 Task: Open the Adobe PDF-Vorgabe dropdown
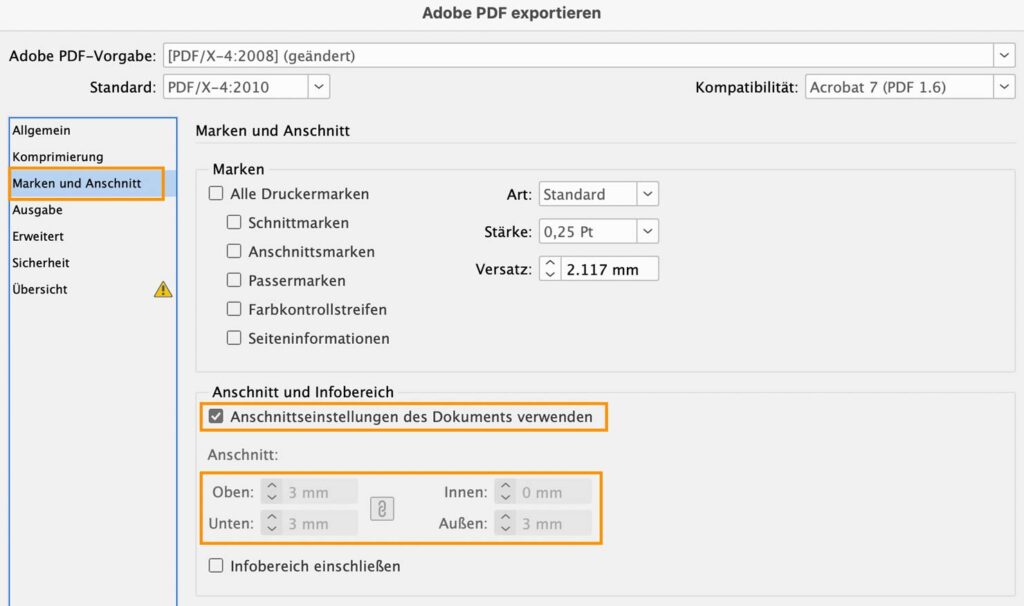pos(1004,56)
